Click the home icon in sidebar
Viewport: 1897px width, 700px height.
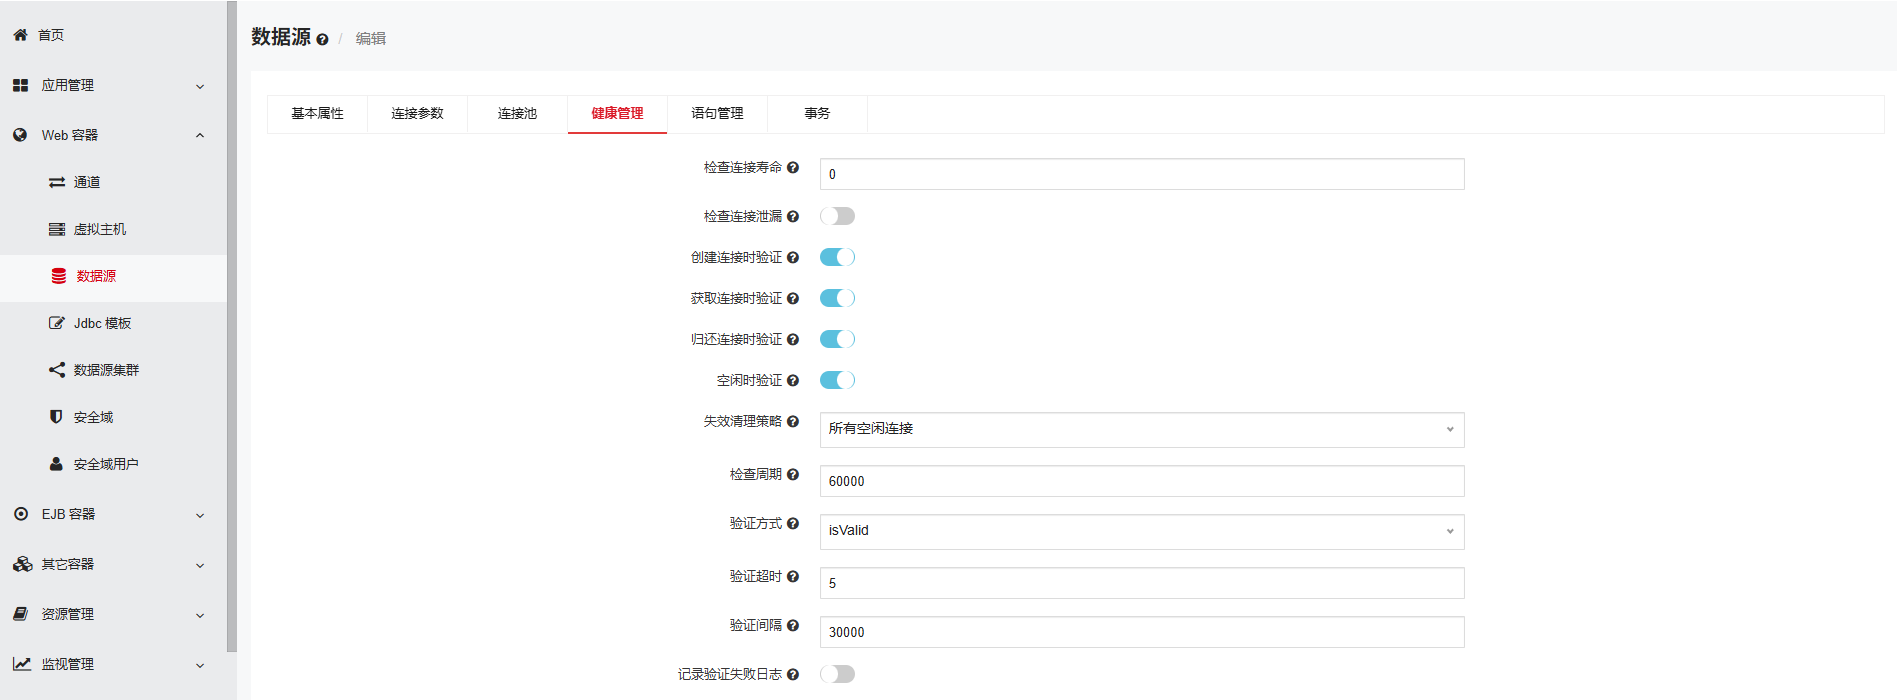(20, 35)
